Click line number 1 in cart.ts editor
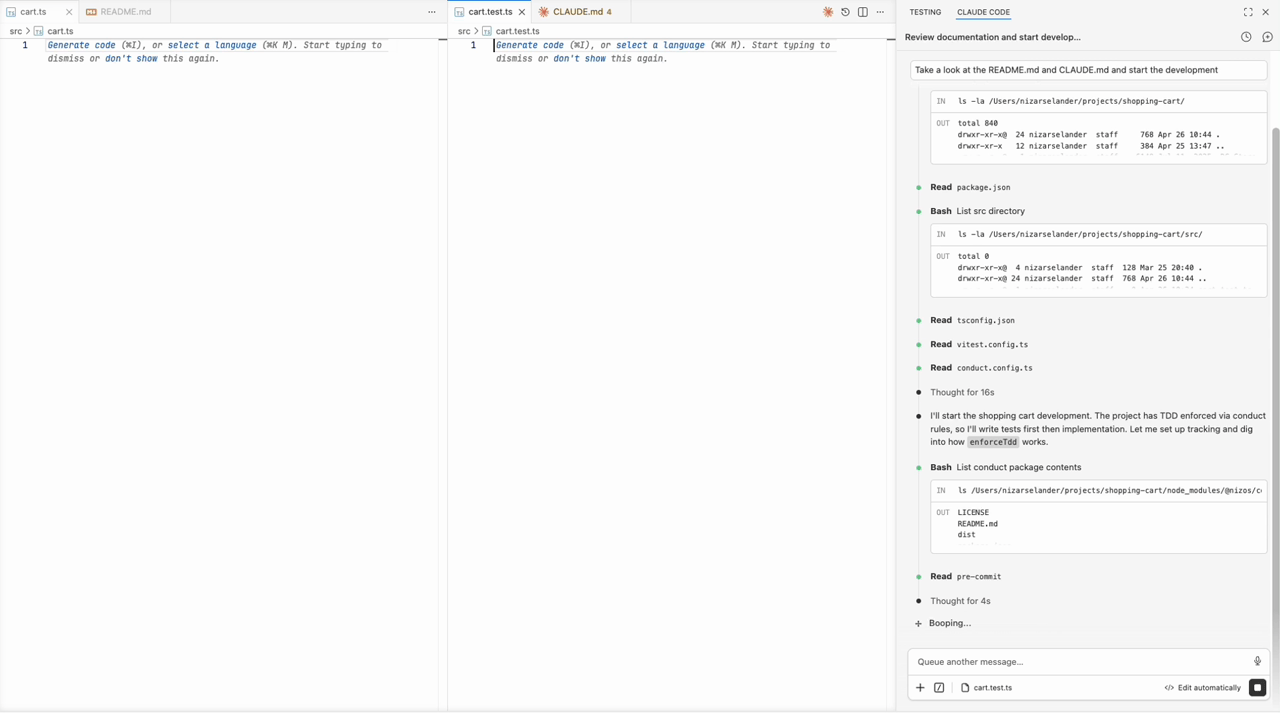The width and height of the screenshot is (1280, 713). pos(25,45)
